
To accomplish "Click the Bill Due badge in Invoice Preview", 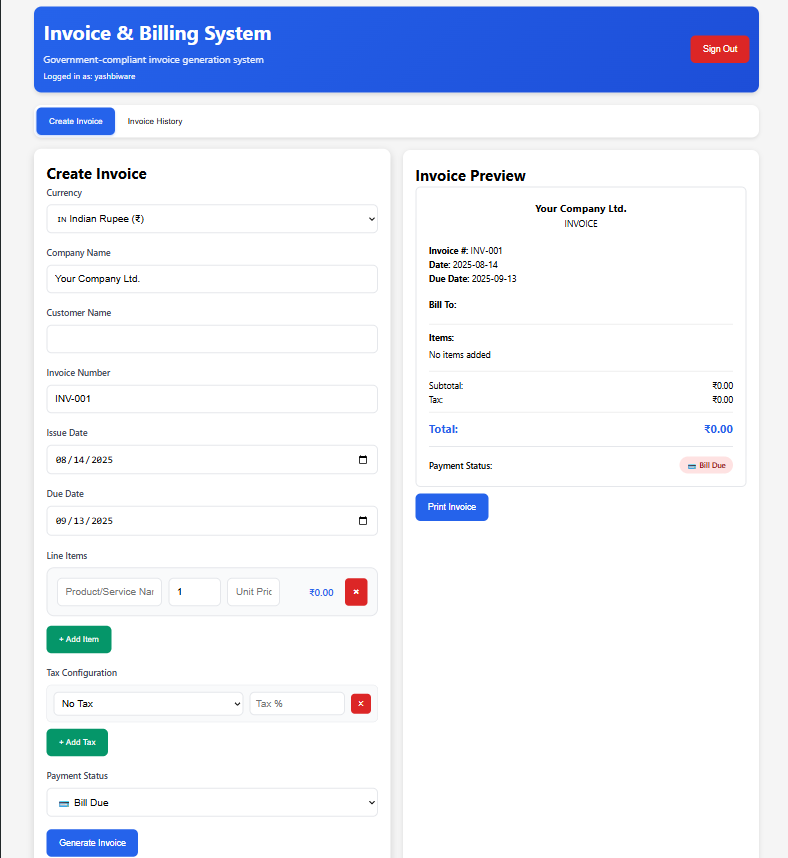I will coord(706,464).
